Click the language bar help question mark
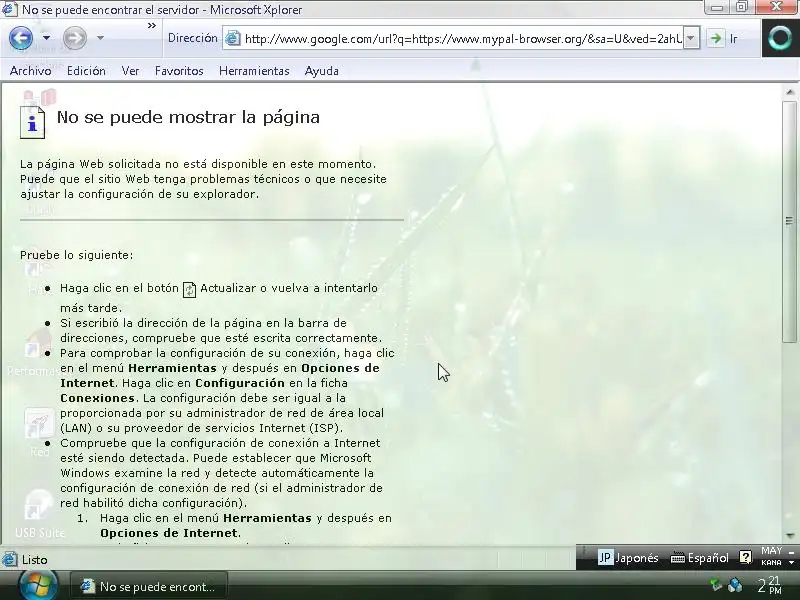Viewport: 800px width, 600px height. pyautogui.click(x=745, y=557)
